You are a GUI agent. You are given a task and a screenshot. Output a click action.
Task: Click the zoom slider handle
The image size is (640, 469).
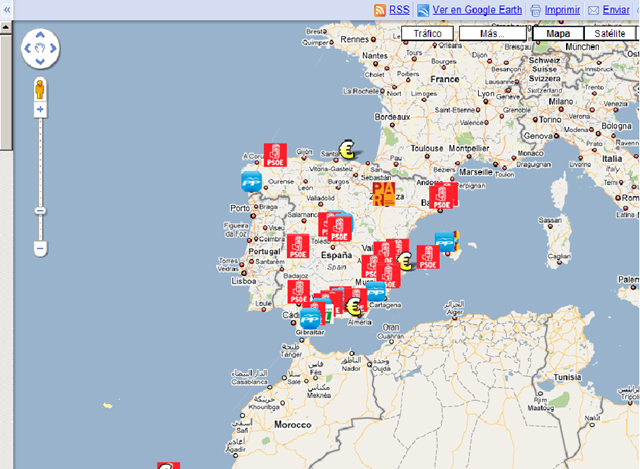tap(40, 211)
